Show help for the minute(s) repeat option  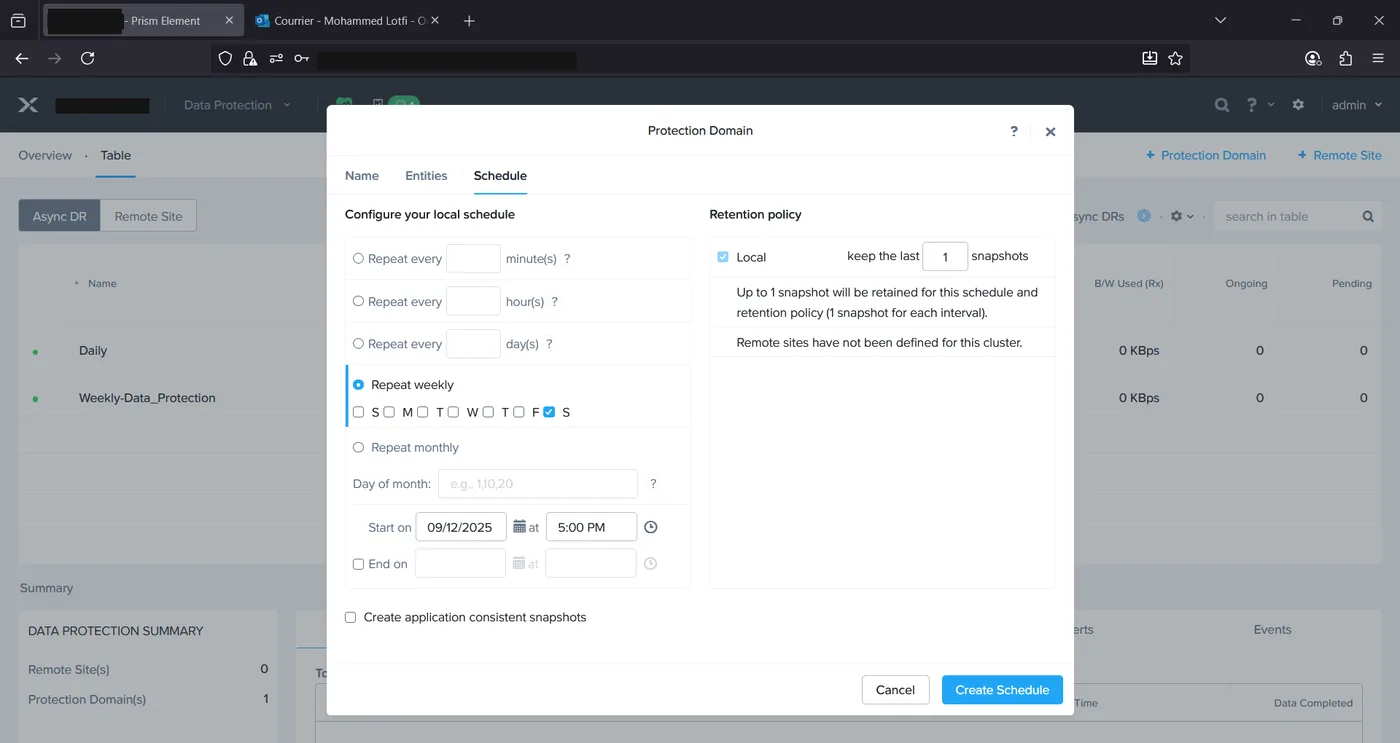coord(567,259)
